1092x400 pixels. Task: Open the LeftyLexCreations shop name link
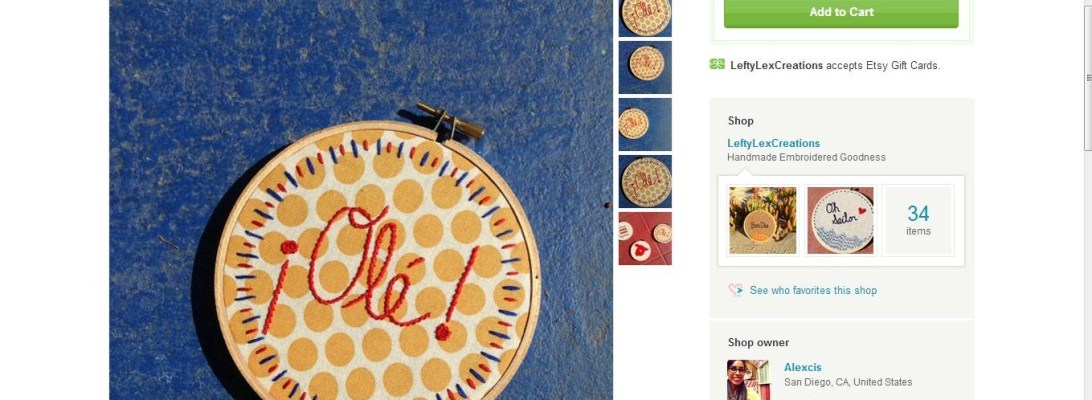773,144
